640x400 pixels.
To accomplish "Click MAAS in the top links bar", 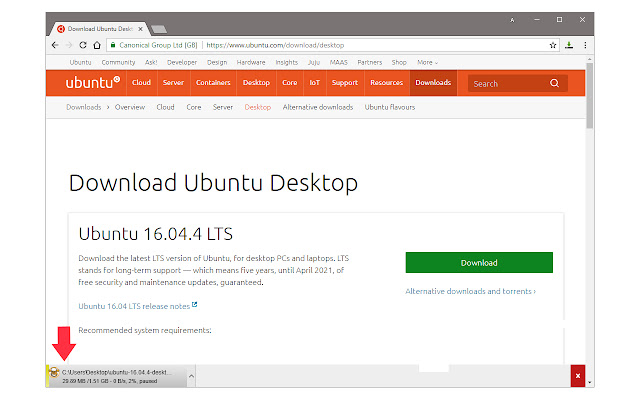I will (339, 62).
